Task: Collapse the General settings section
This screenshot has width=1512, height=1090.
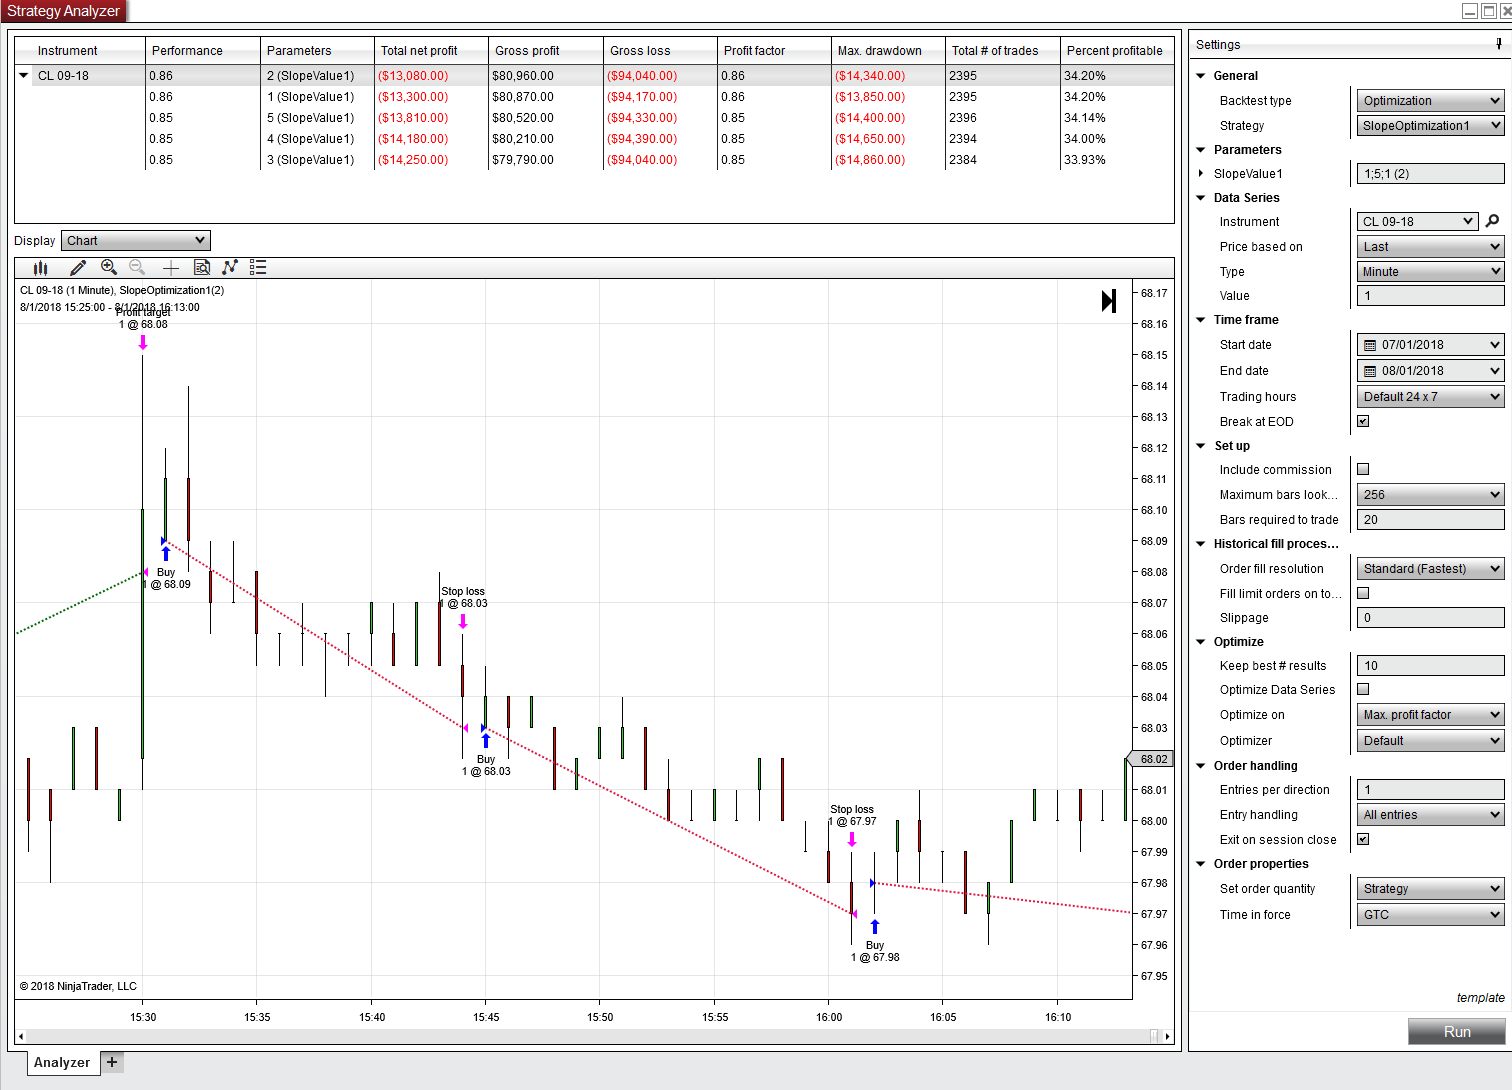Action: click(x=1201, y=76)
